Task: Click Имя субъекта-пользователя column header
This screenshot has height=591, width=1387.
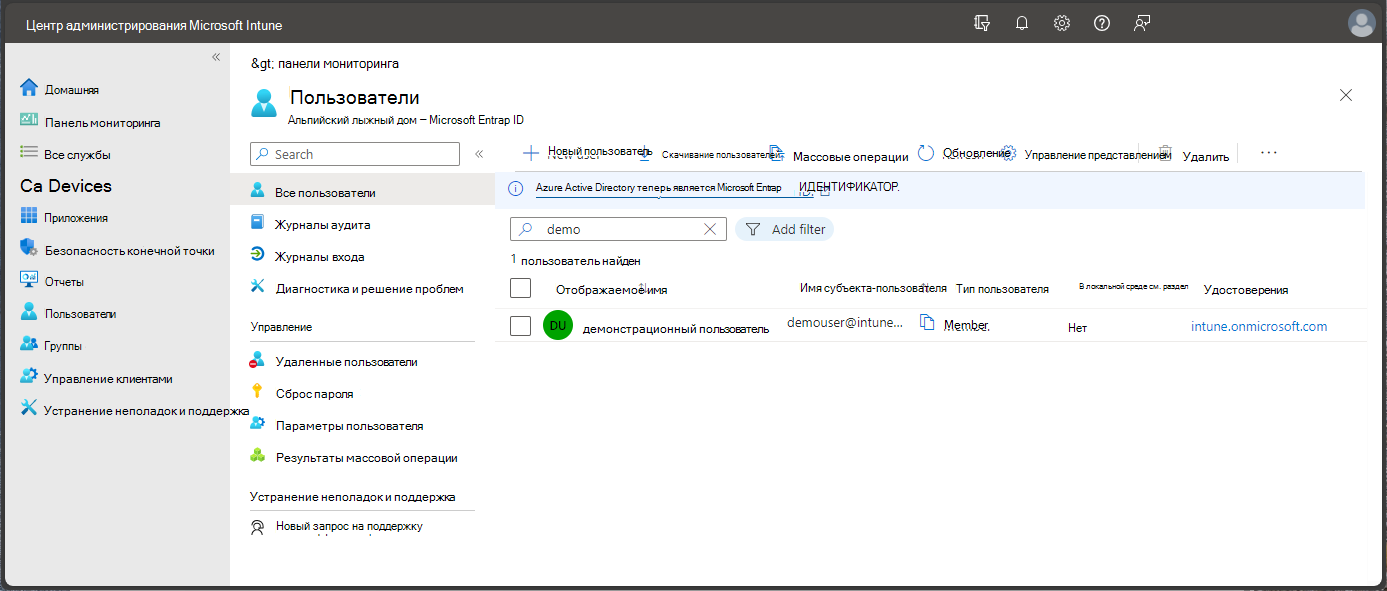Action: tap(873, 288)
